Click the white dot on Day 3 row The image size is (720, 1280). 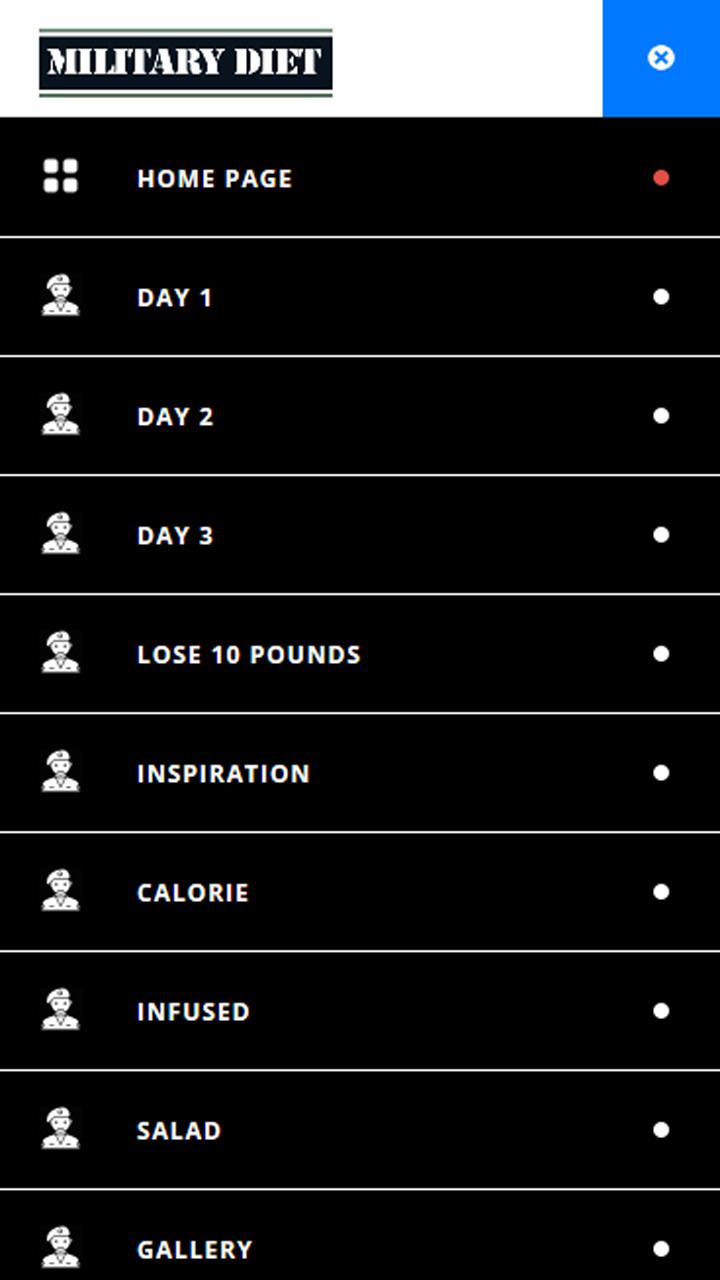coord(660,535)
